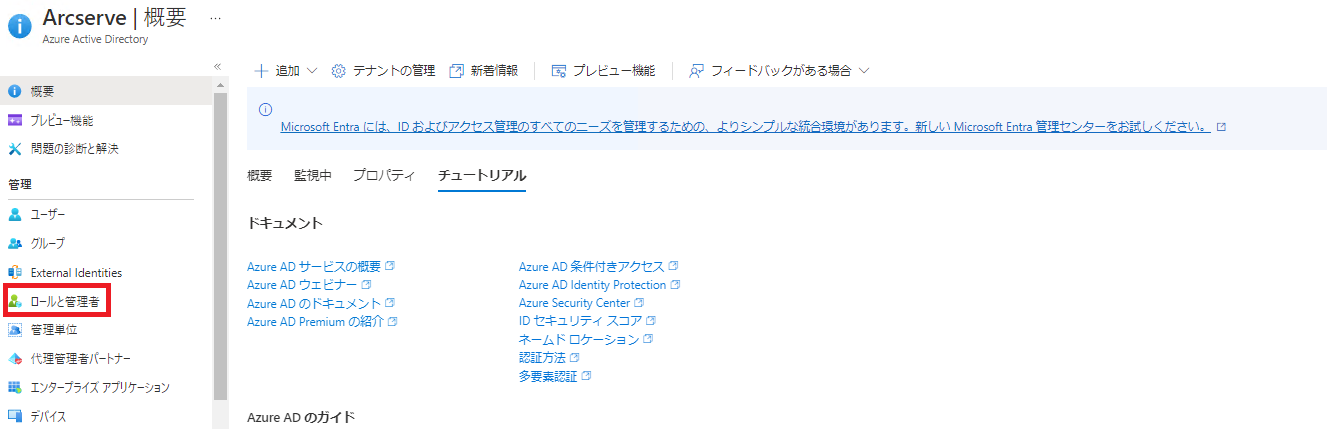
Task: Click the デバイス sidebar icon
Action: point(14,416)
